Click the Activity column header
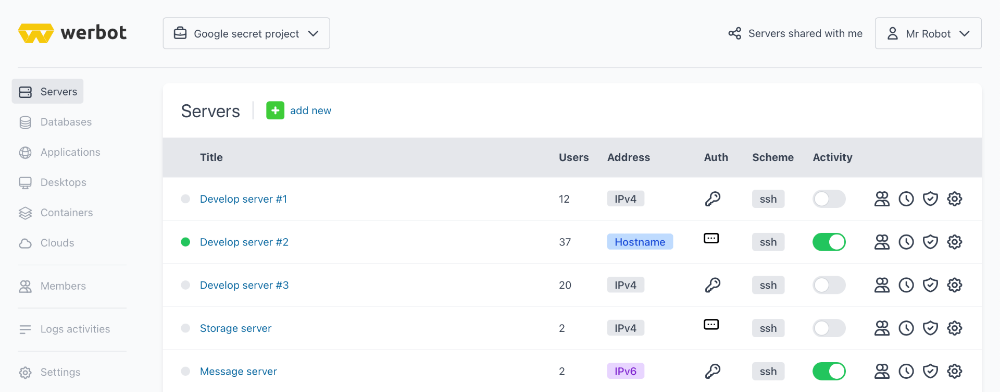The image size is (1000, 392). coord(832,157)
